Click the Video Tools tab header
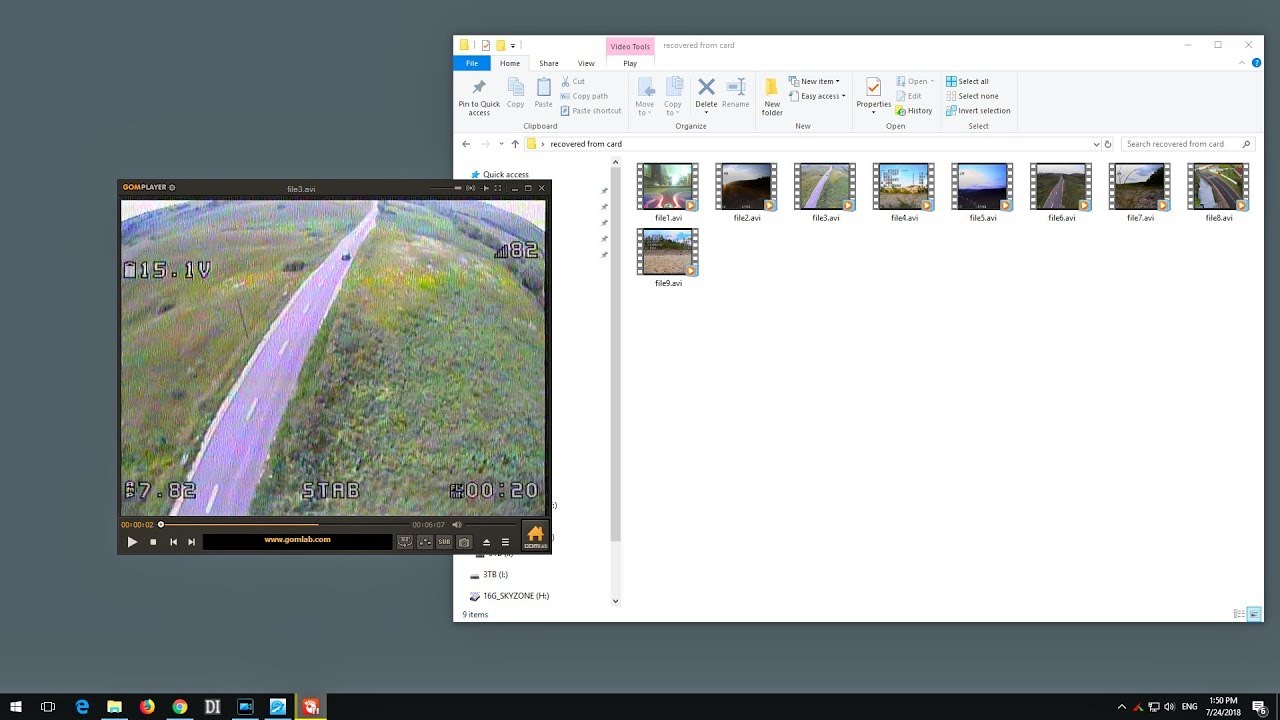This screenshot has width=1280, height=720. click(x=630, y=46)
